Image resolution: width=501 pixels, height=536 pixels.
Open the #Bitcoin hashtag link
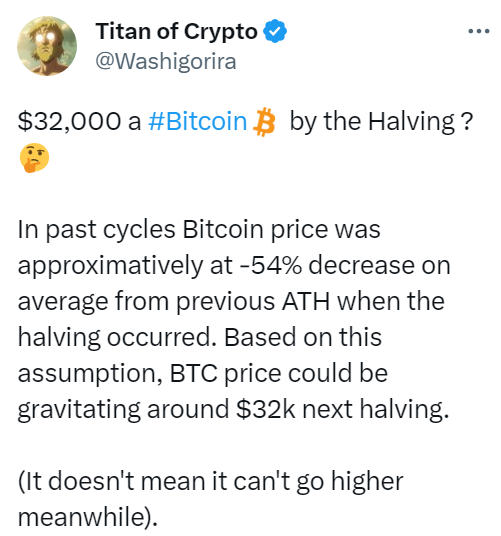[x=198, y=121]
